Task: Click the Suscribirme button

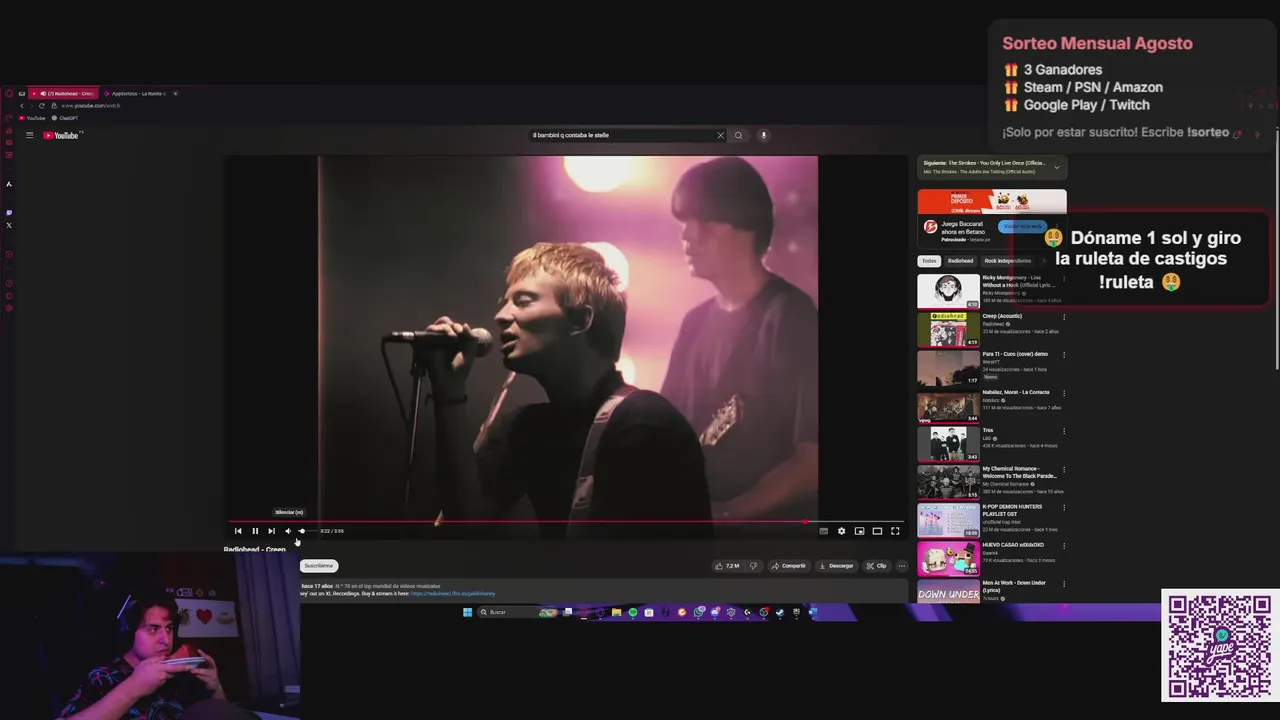Action: pos(319,566)
